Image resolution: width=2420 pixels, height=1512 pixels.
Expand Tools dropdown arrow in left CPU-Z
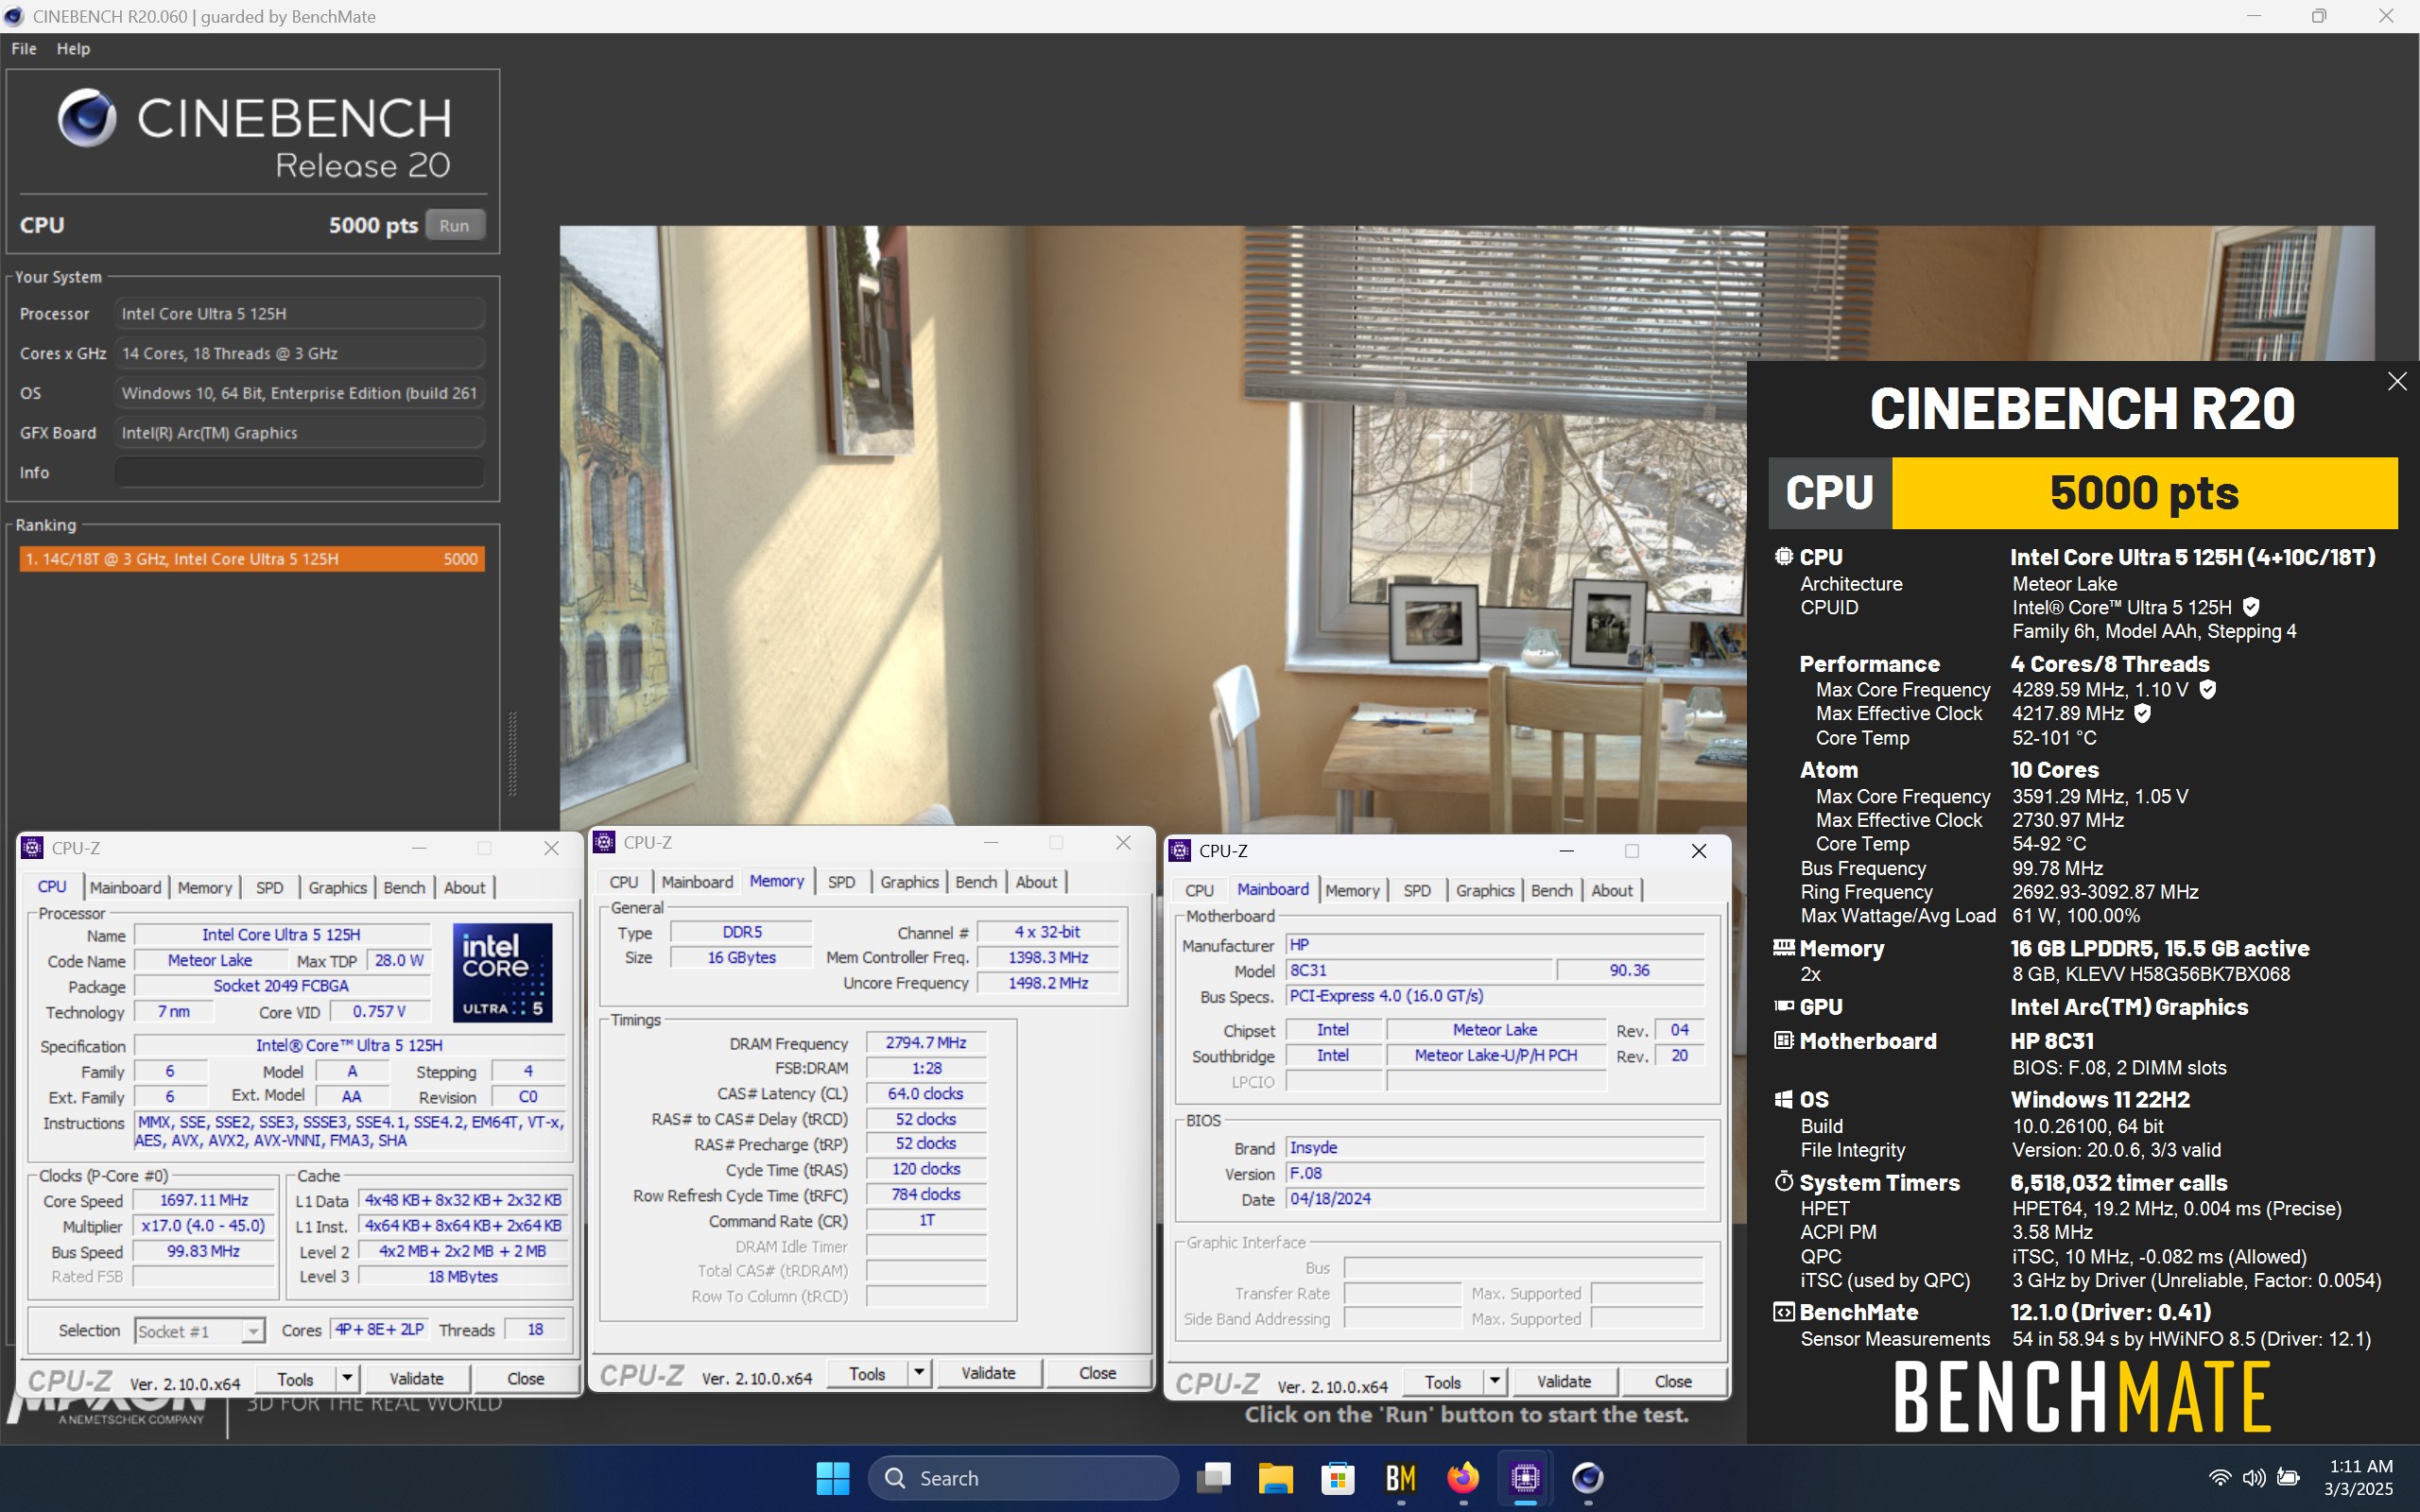coord(347,1379)
